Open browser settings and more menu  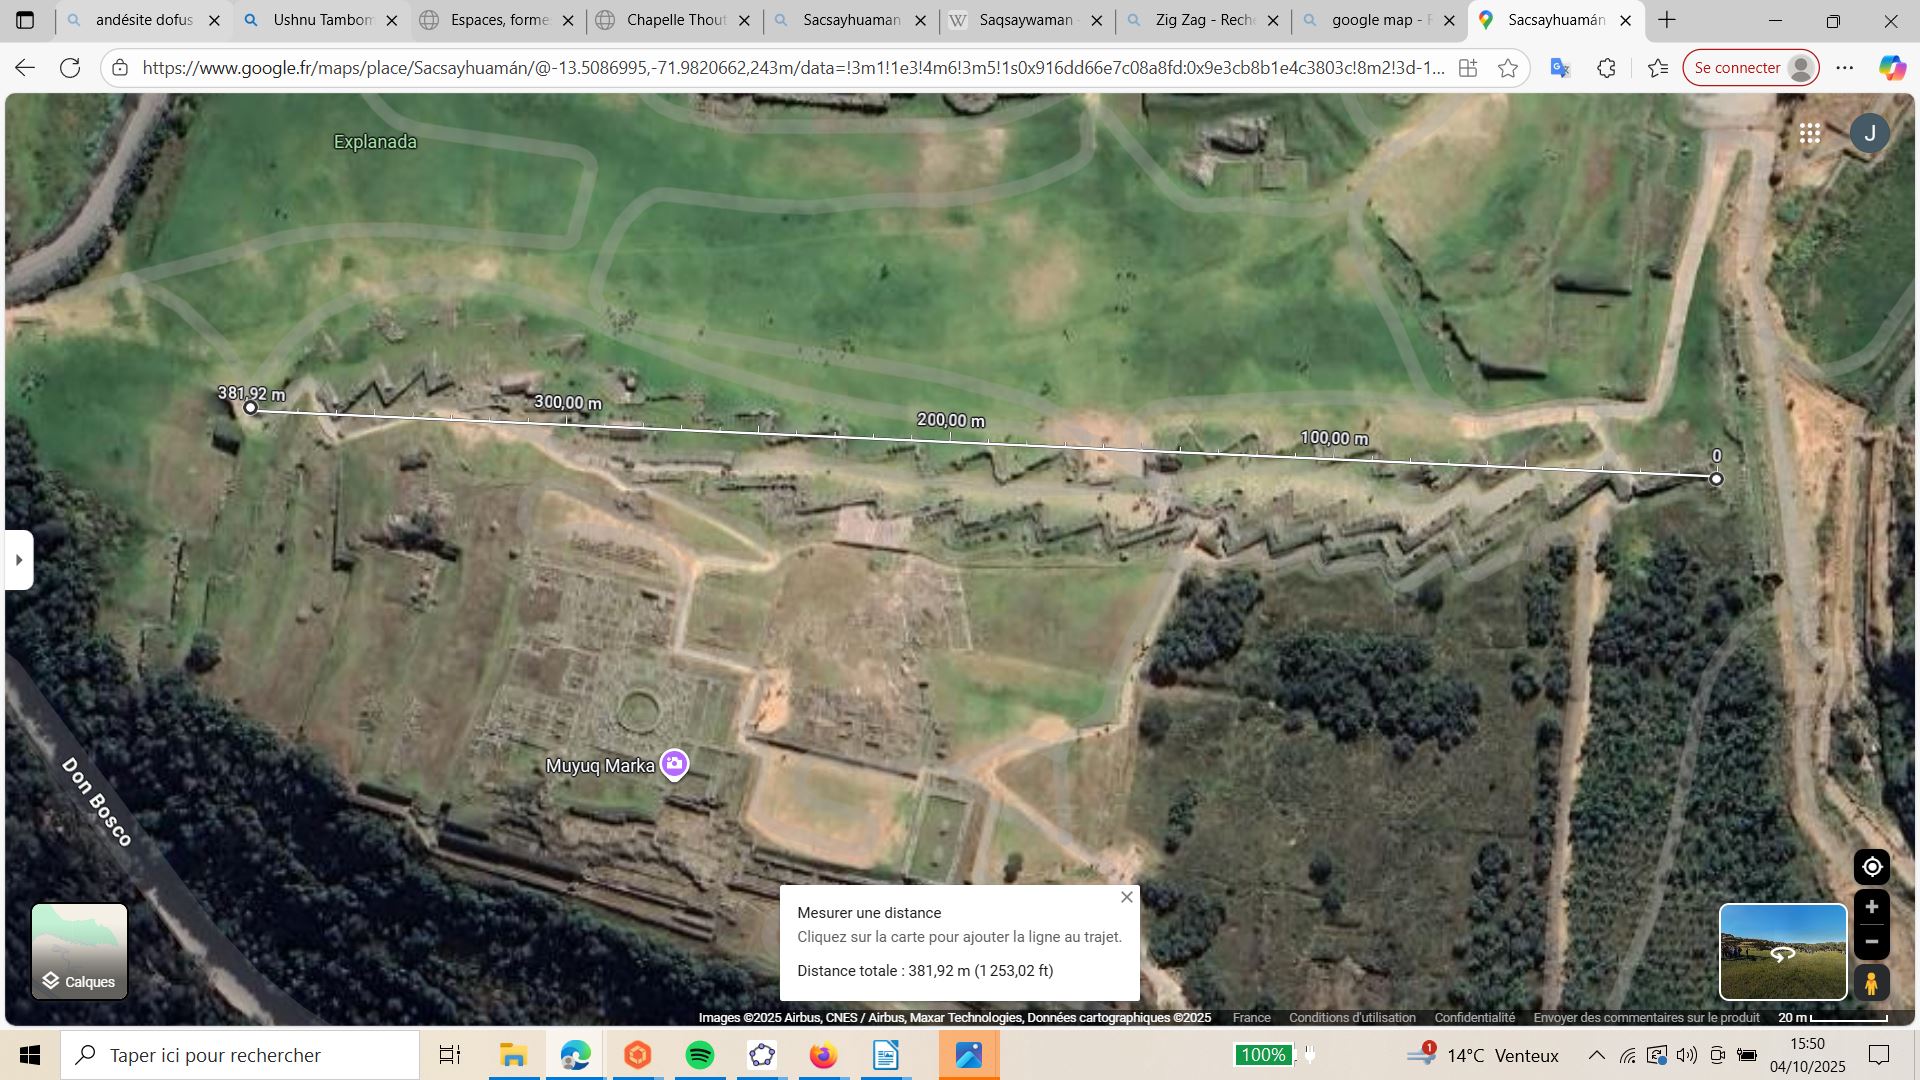pos(1845,68)
